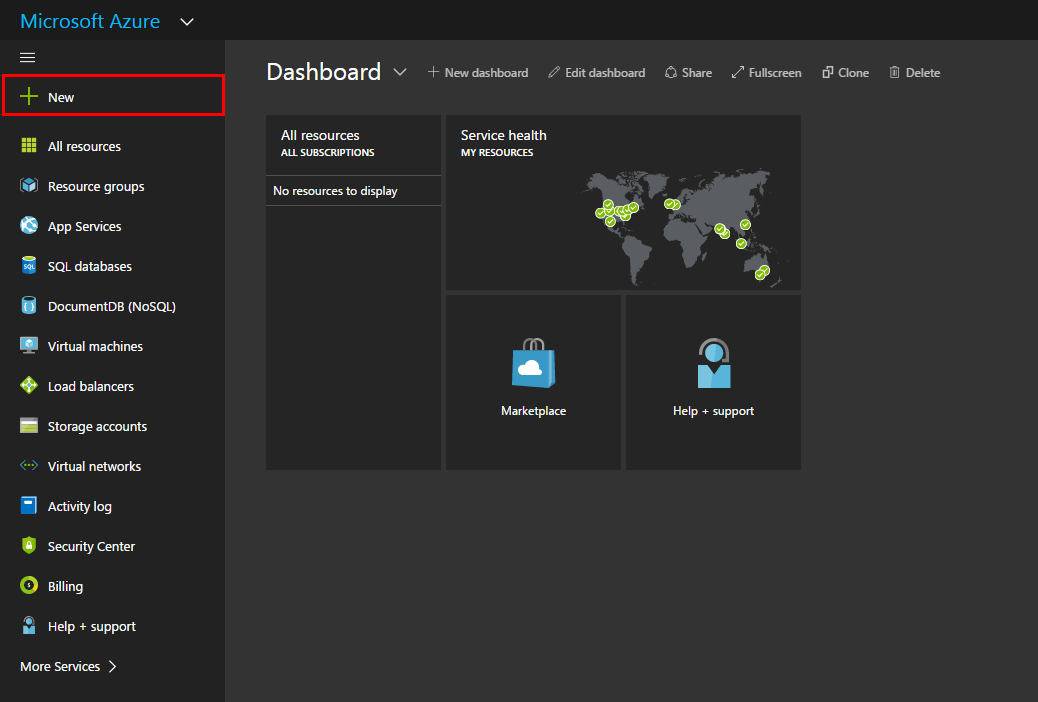This screenshot has height=702, width=1038.
Task: Click the All resources tile heading
Action: (320, 135)
